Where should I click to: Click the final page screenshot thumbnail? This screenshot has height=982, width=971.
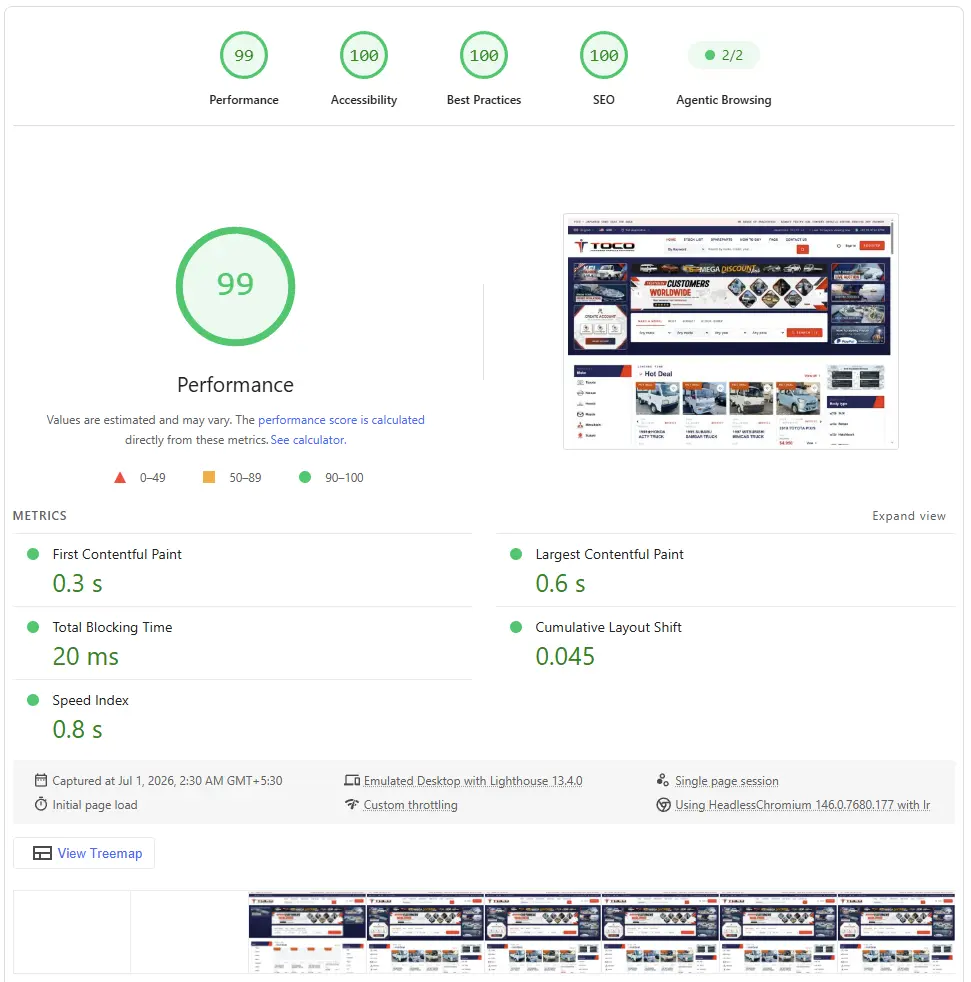[730, 331]
